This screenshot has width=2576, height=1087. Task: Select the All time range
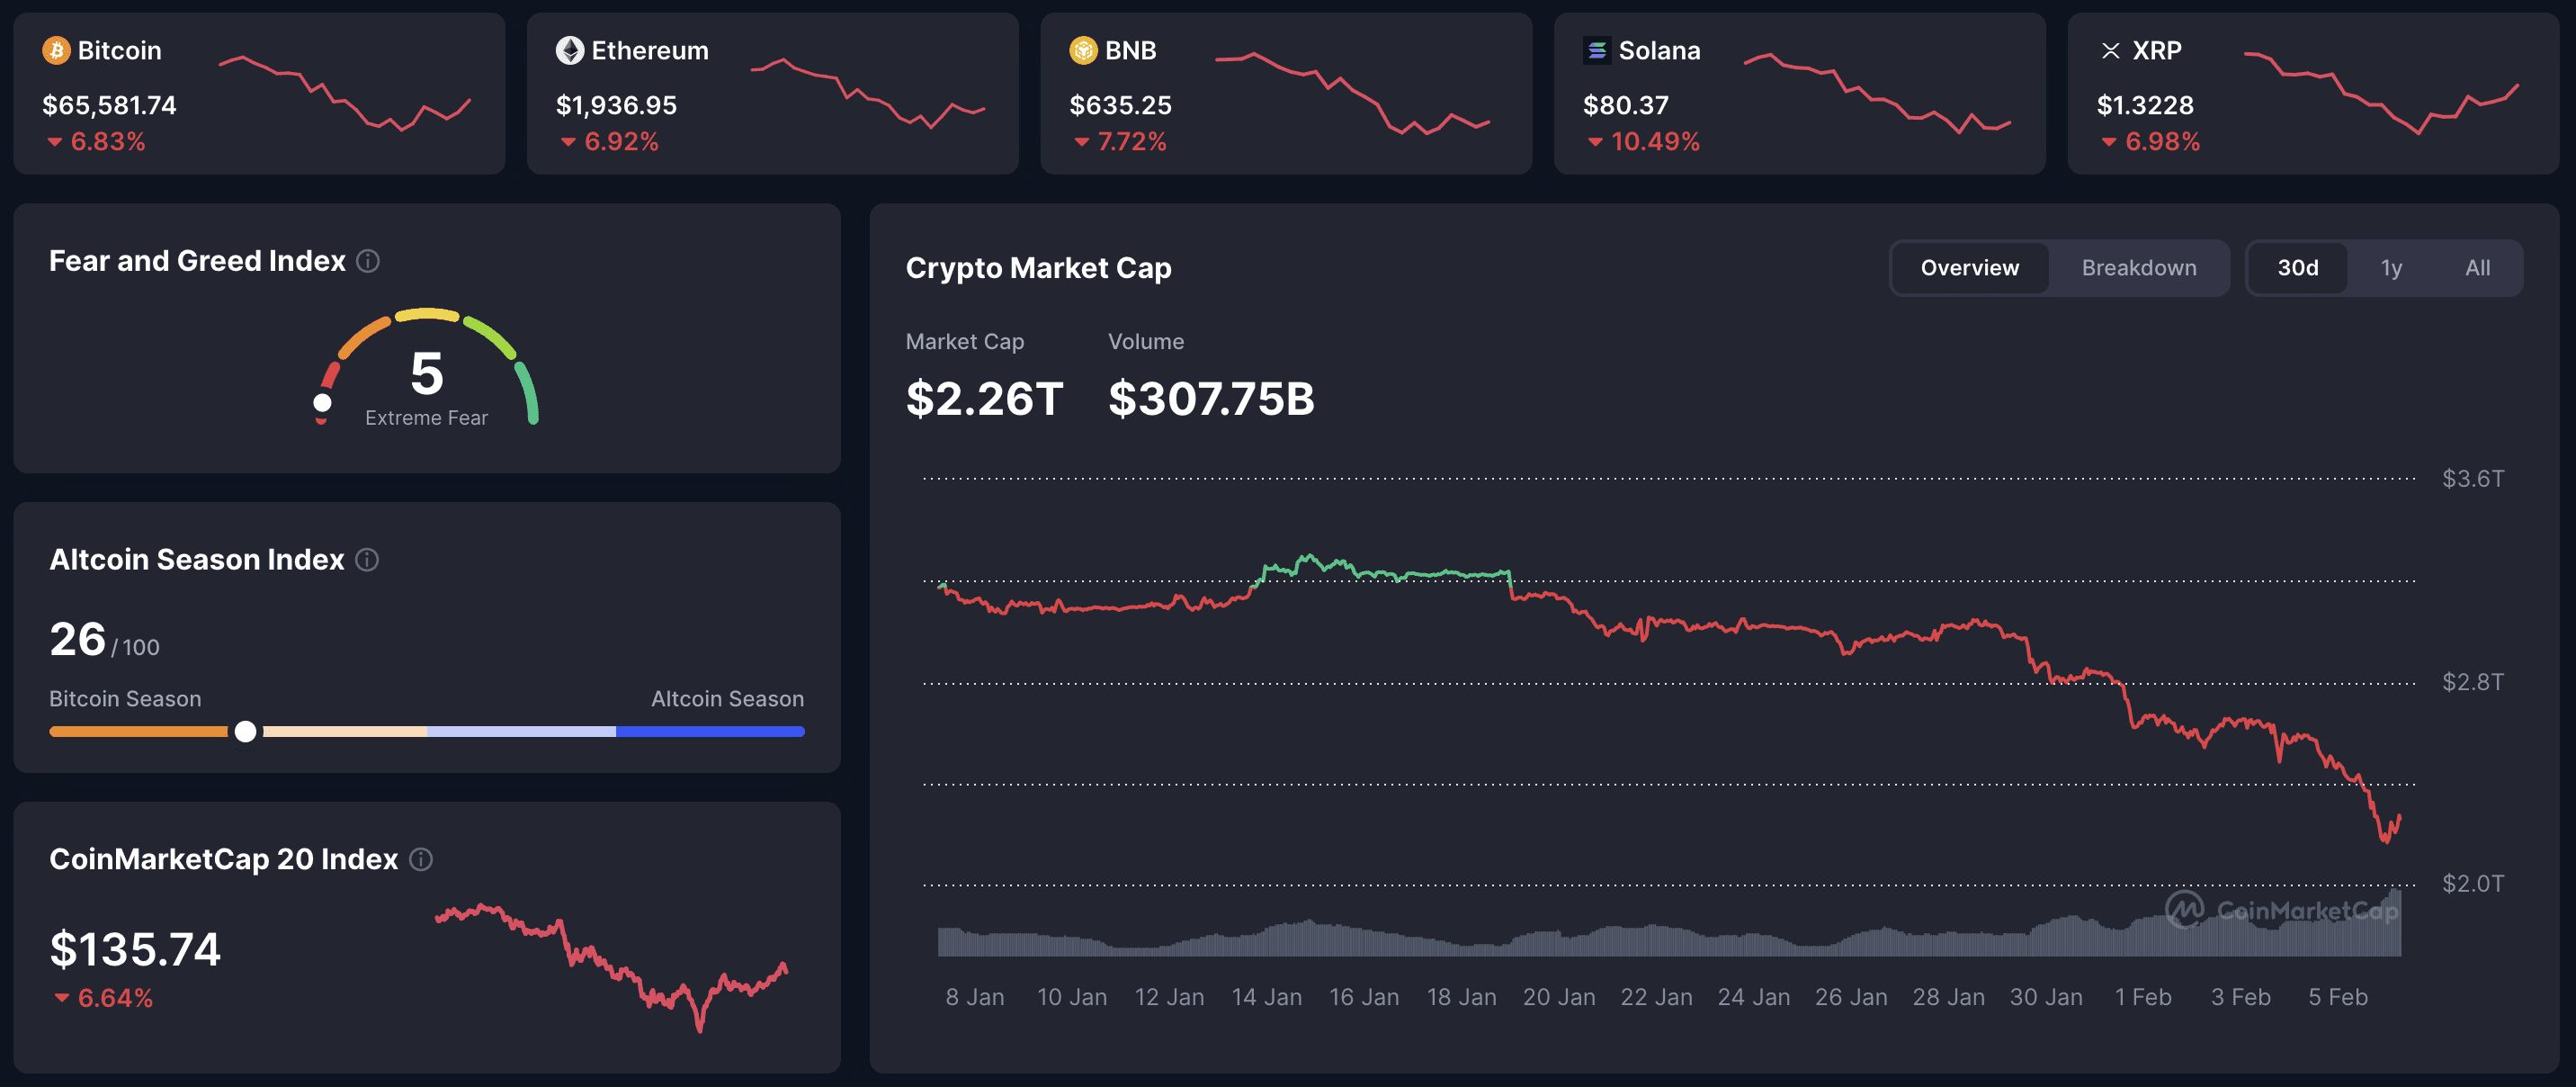point(2477,267)
